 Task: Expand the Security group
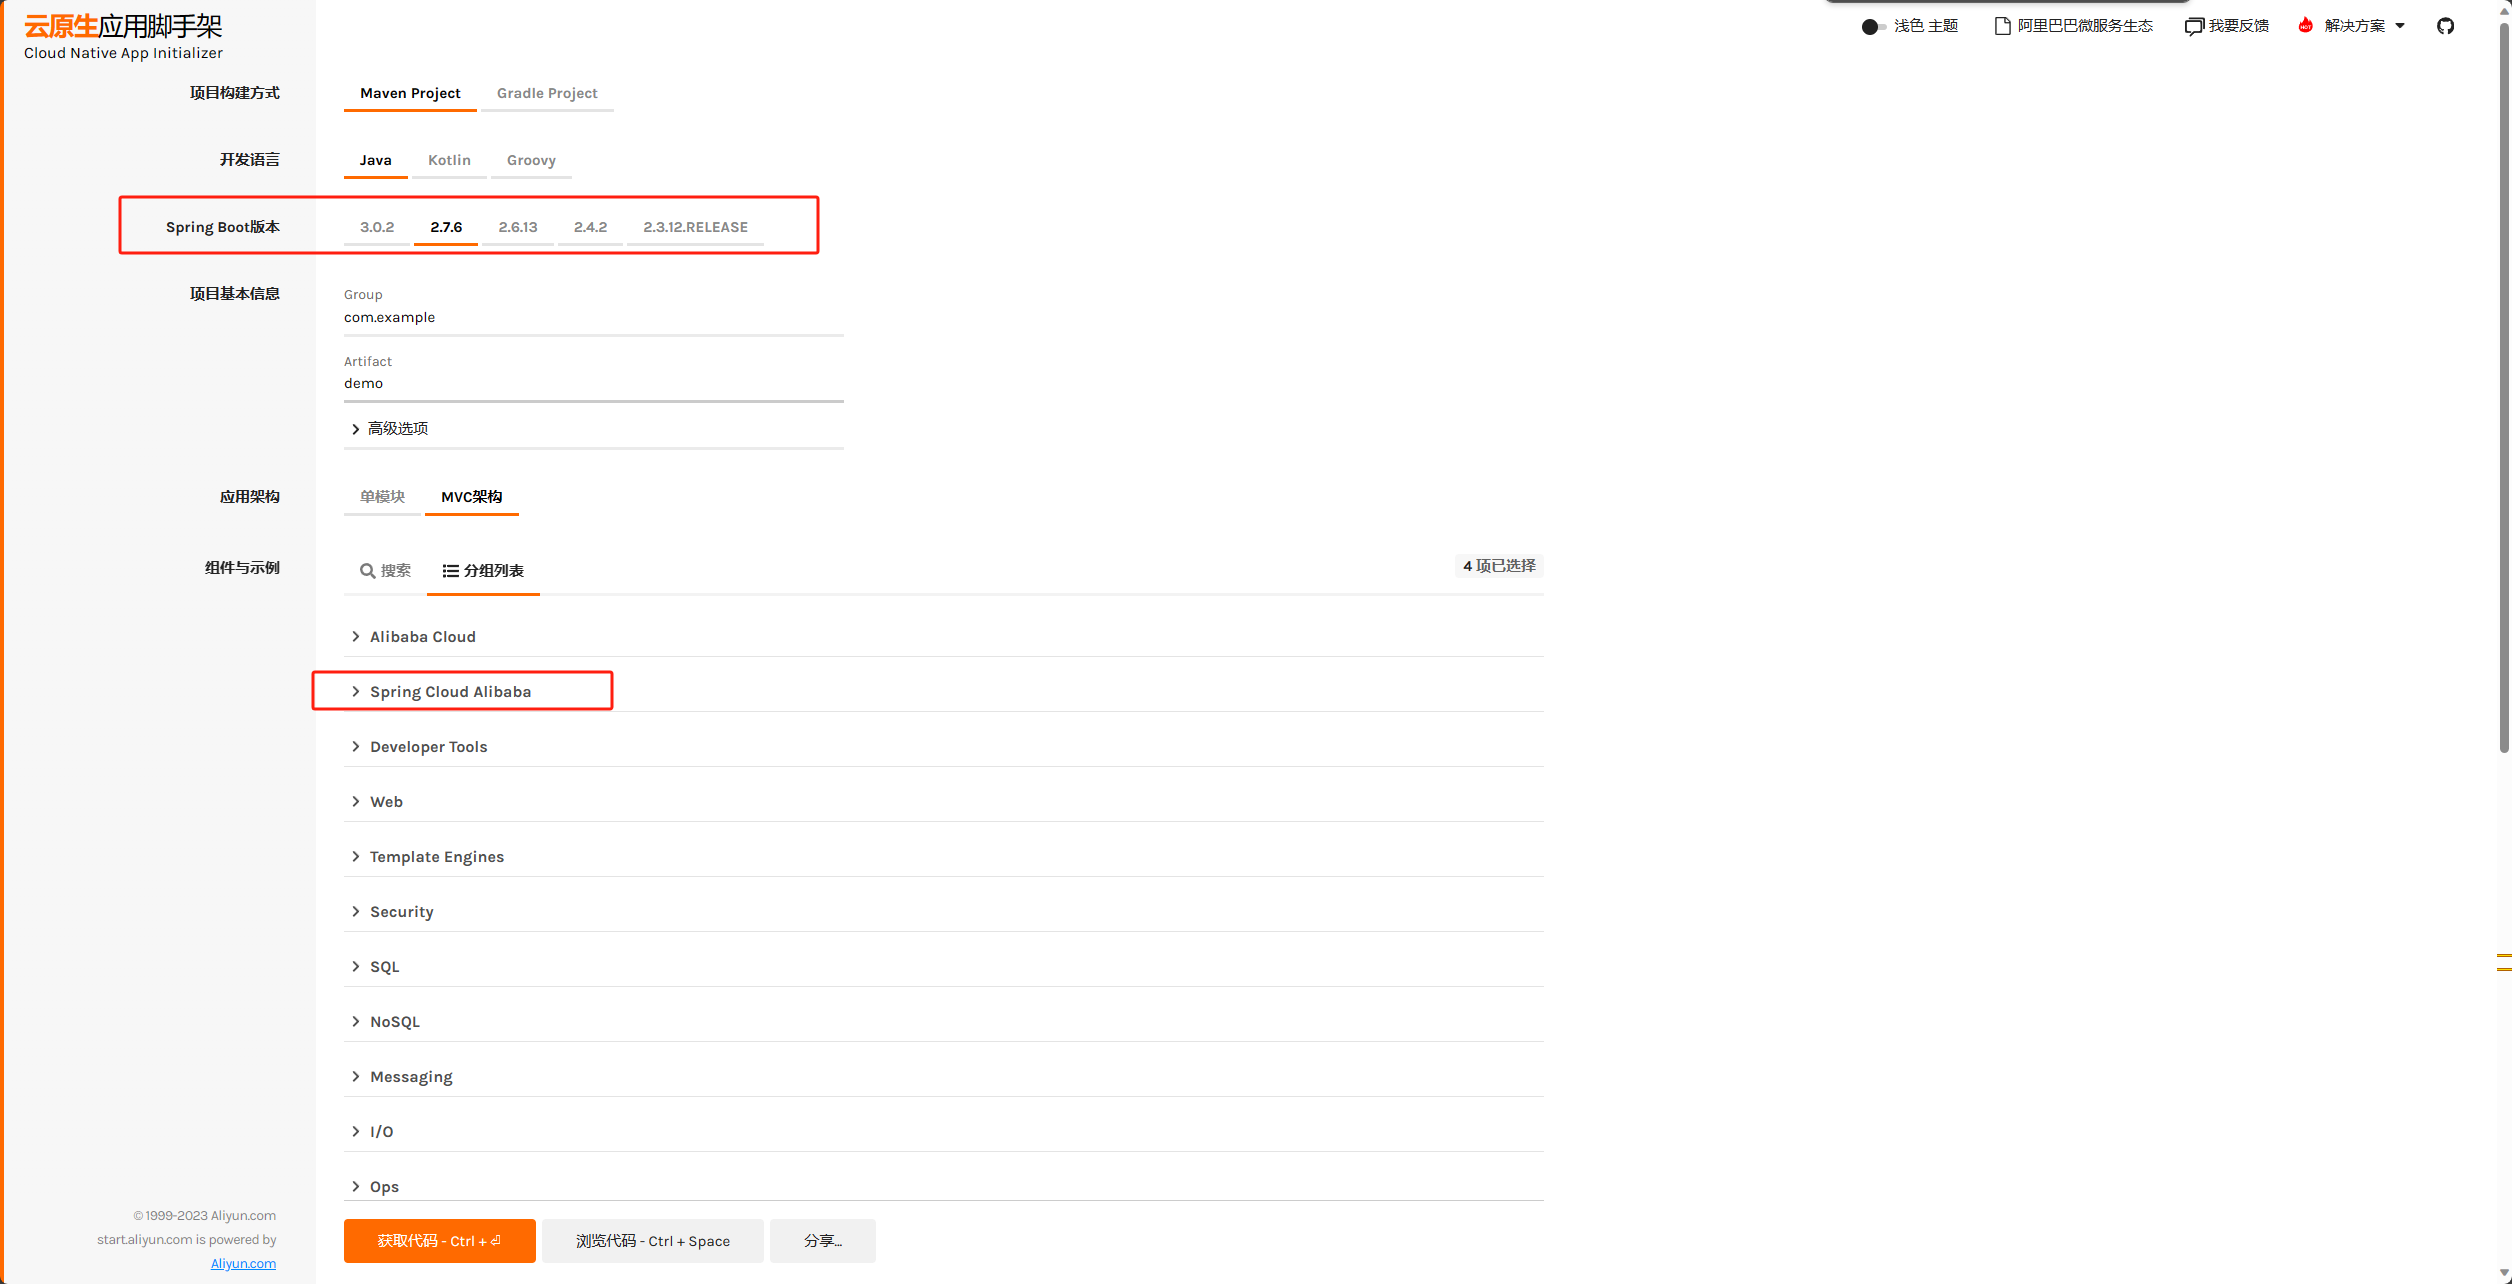[944, 911]
